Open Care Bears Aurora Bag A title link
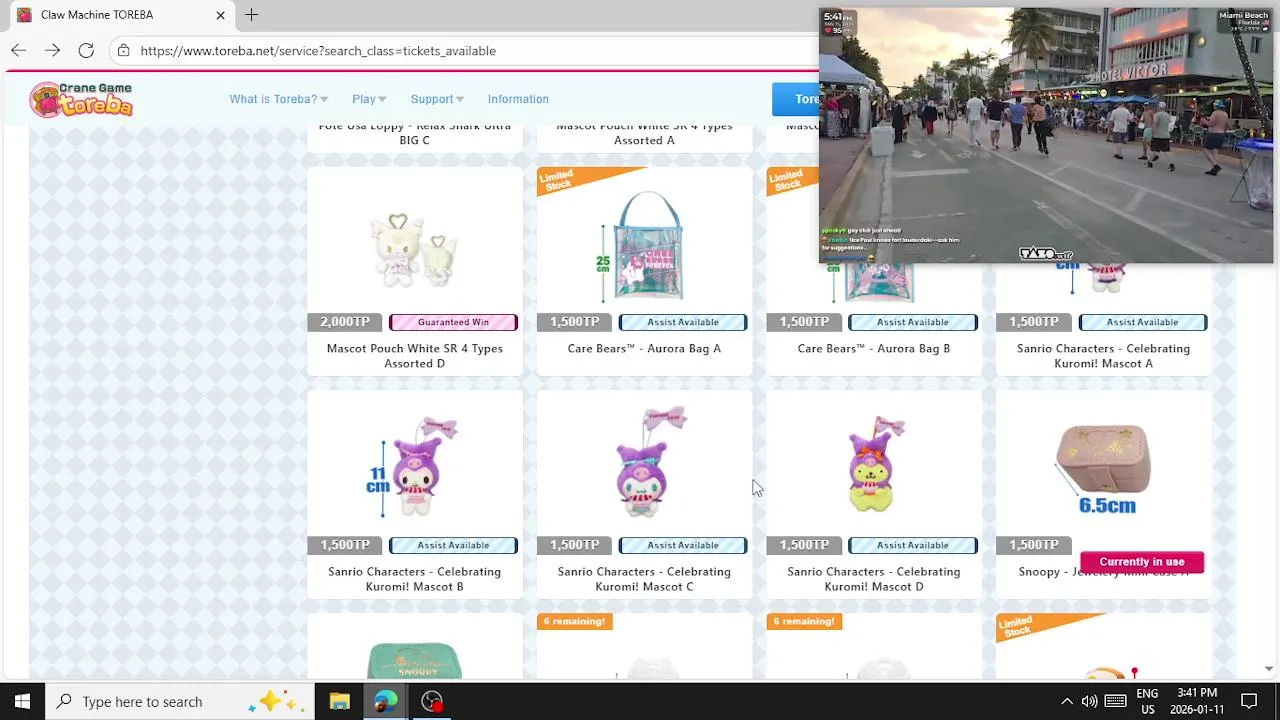This screenshot has width=1280, height=720. point(644,348)
